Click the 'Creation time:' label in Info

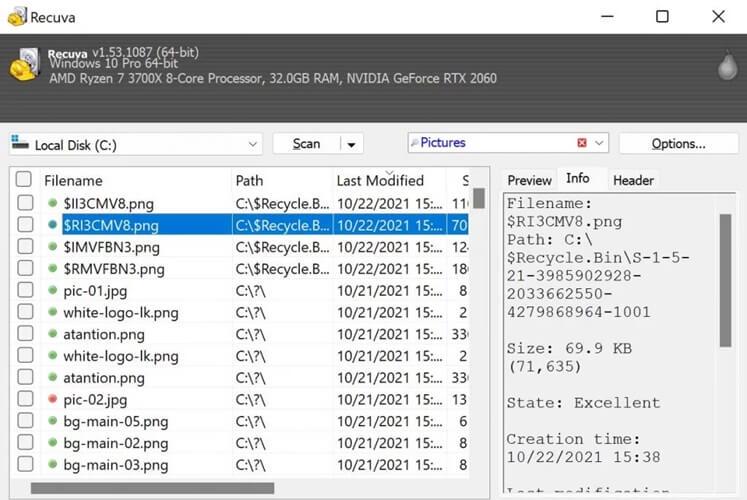point(573,439)
